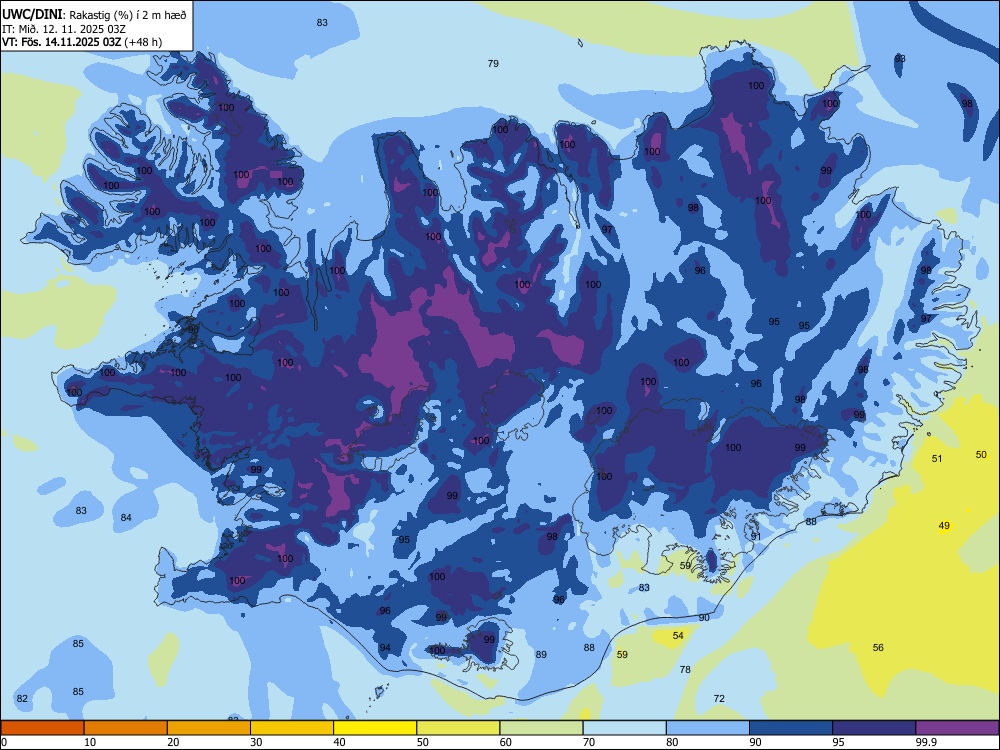Click the '50' value at the eastern edge
Image resolution: width=1000 pixels, height=750 pixels.
981,454
